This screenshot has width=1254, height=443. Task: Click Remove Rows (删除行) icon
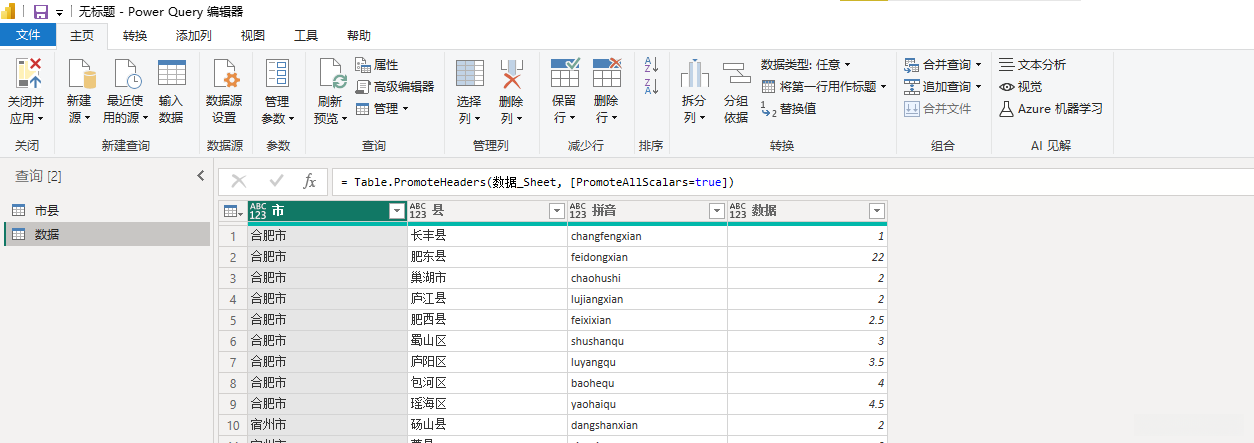tap(607, 73)
